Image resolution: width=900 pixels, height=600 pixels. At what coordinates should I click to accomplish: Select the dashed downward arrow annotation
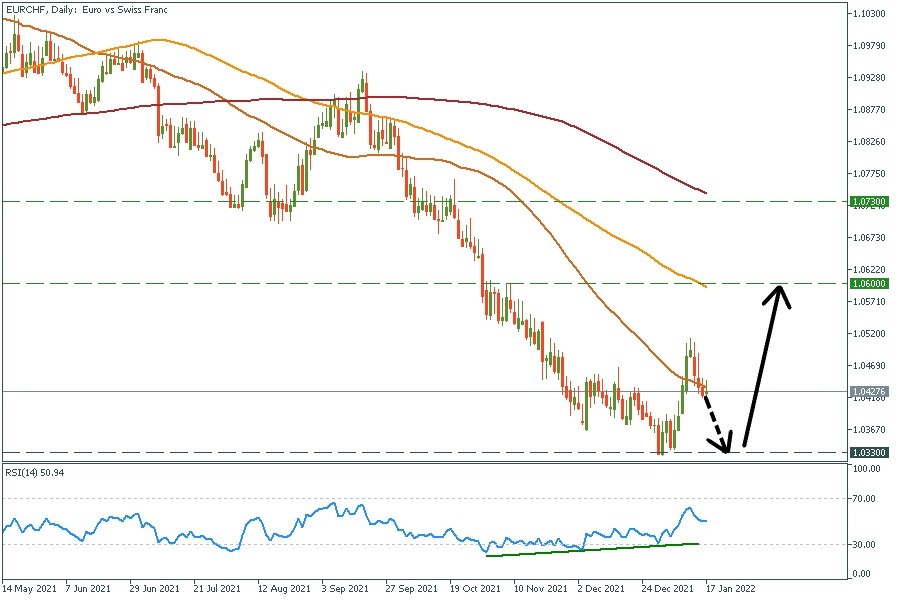[712, 415]
